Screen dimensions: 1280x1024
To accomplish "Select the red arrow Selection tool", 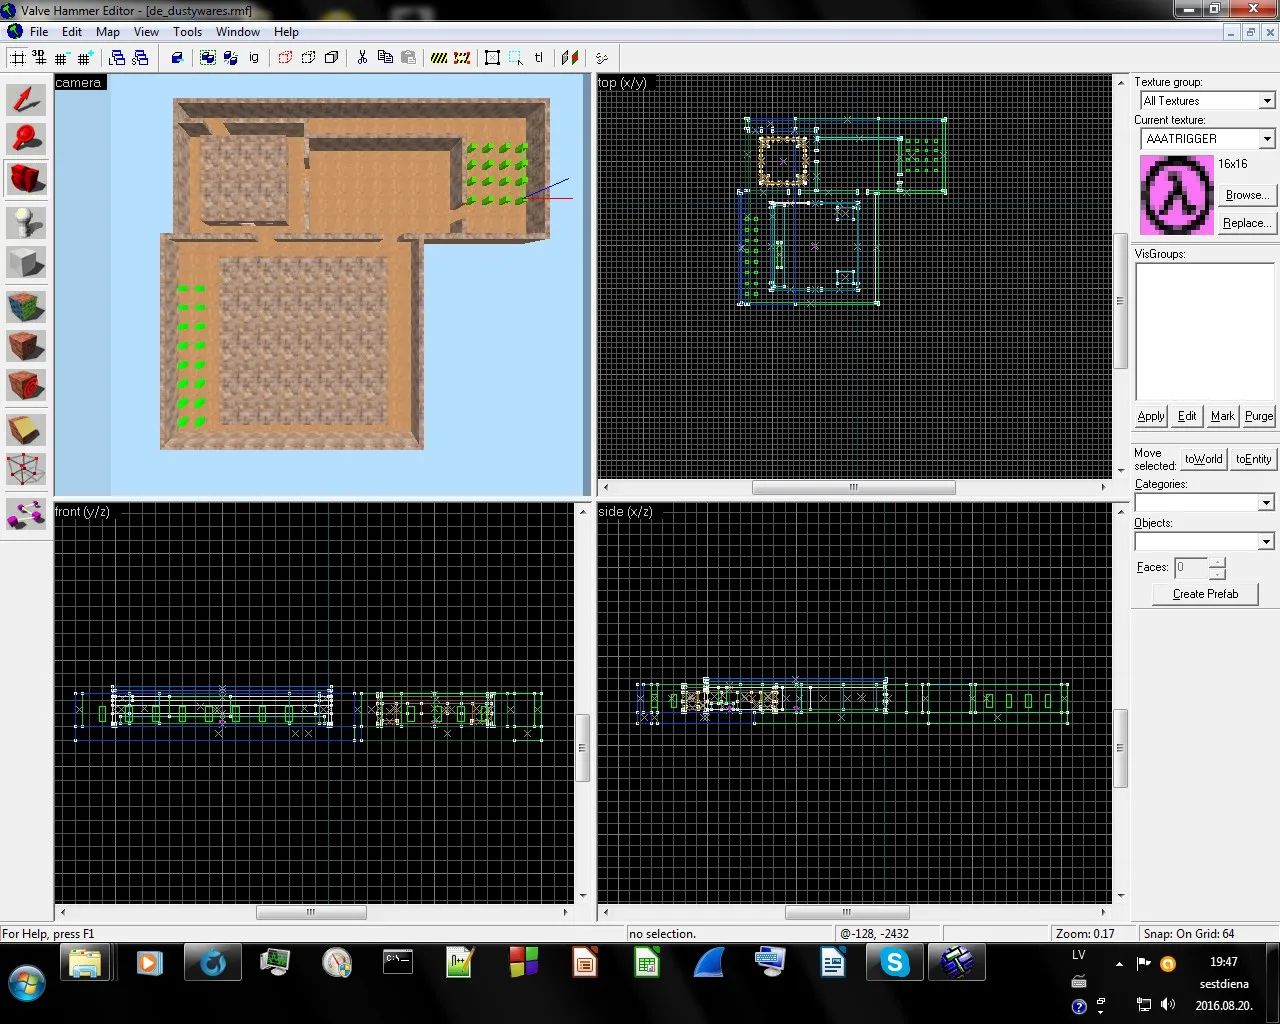I will [26, 100].
